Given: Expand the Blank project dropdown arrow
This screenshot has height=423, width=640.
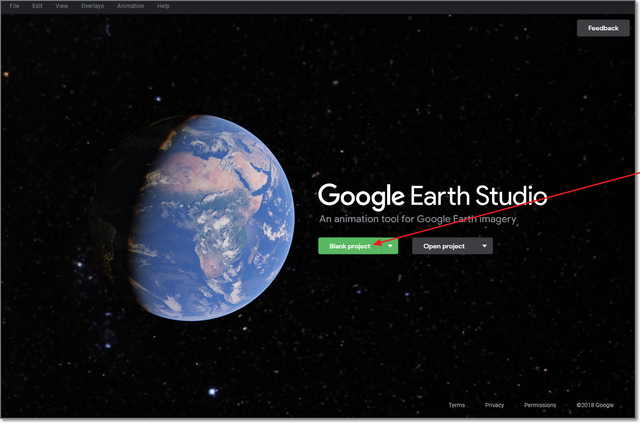Looking at the screenshot, I should (391, 246).
